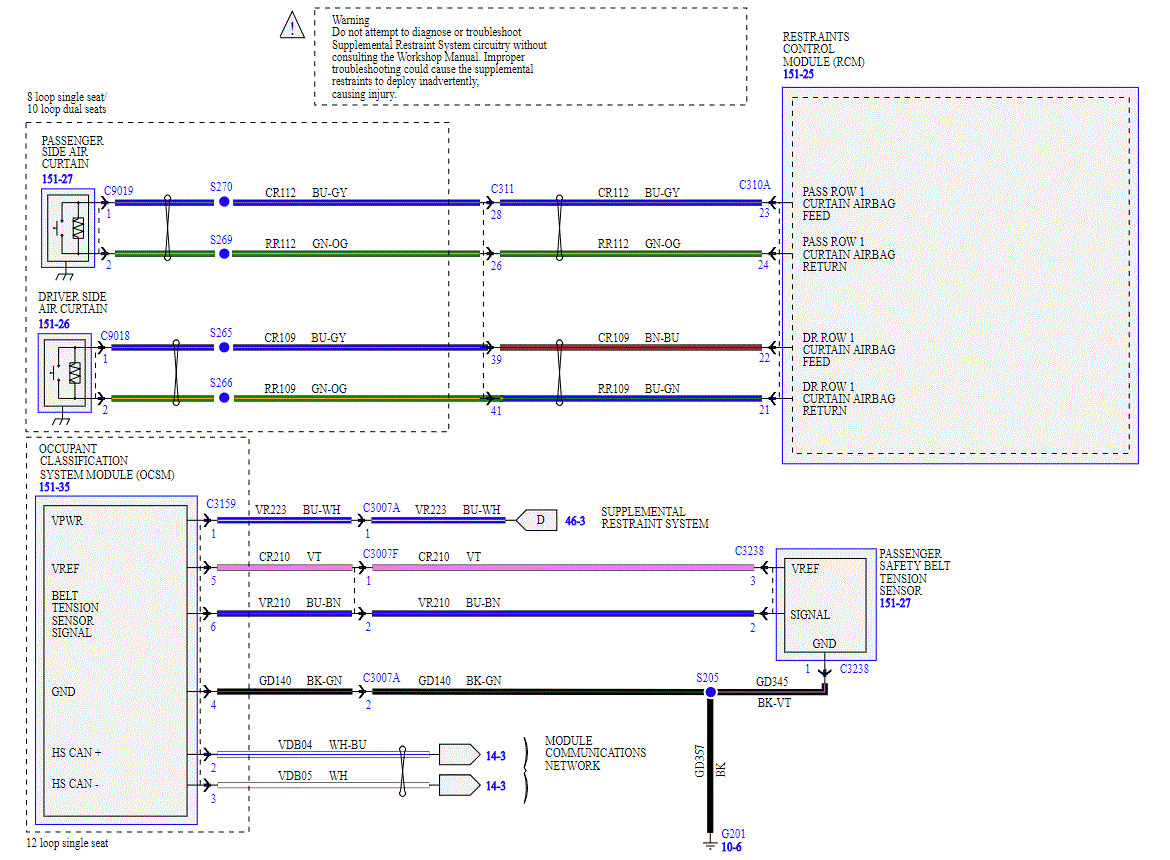1170x860 pixels.
Task: Click the D off-page connector symbol
Action: click(x=536, y=520)
